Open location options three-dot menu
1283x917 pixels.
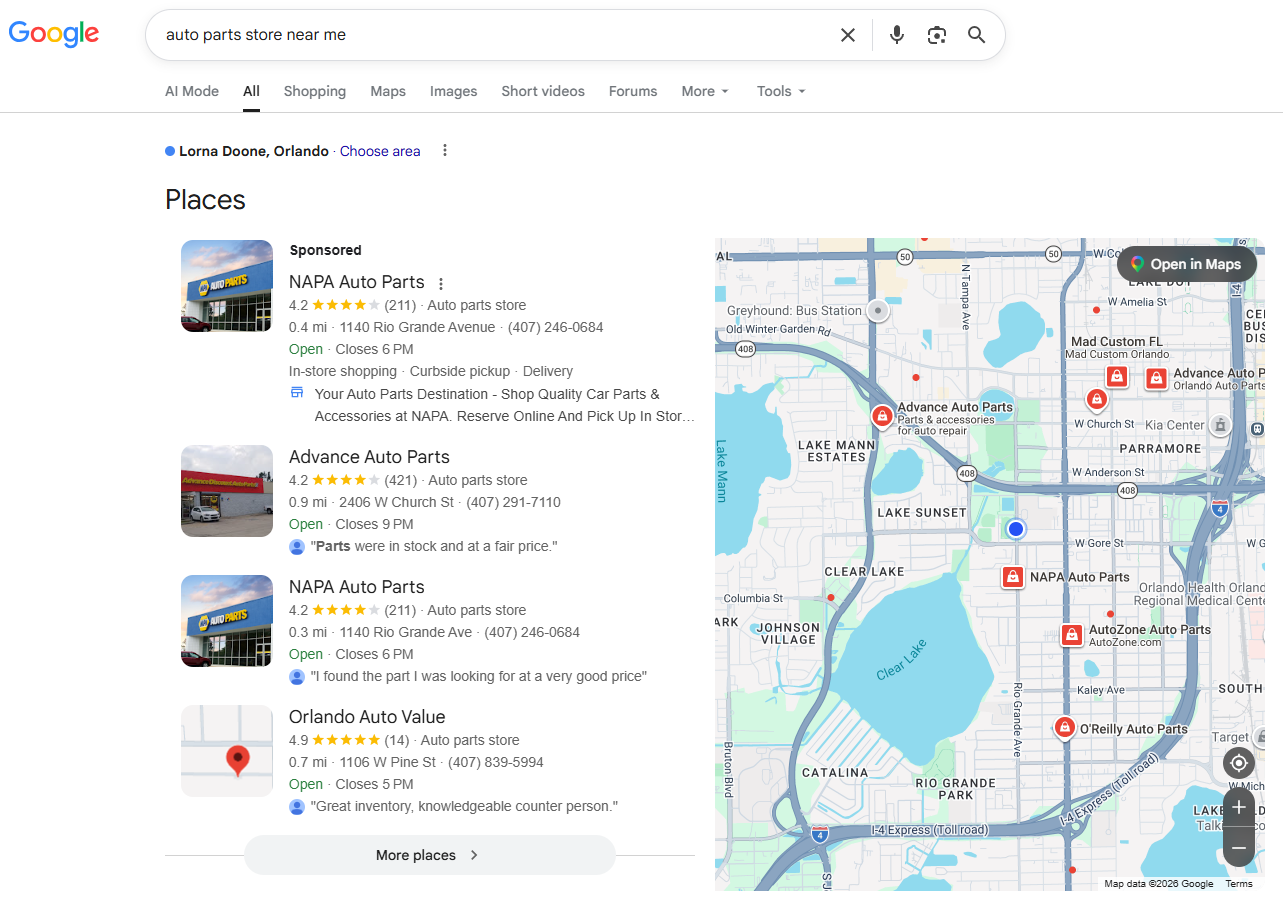point(445,151)
